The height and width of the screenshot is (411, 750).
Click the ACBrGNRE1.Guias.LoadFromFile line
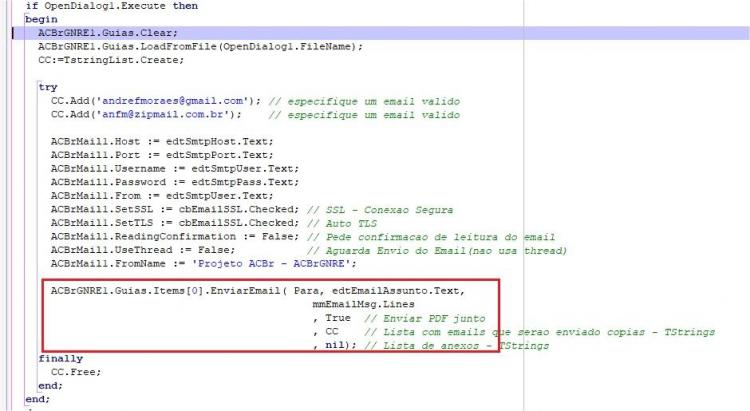(x=200, y=46)
